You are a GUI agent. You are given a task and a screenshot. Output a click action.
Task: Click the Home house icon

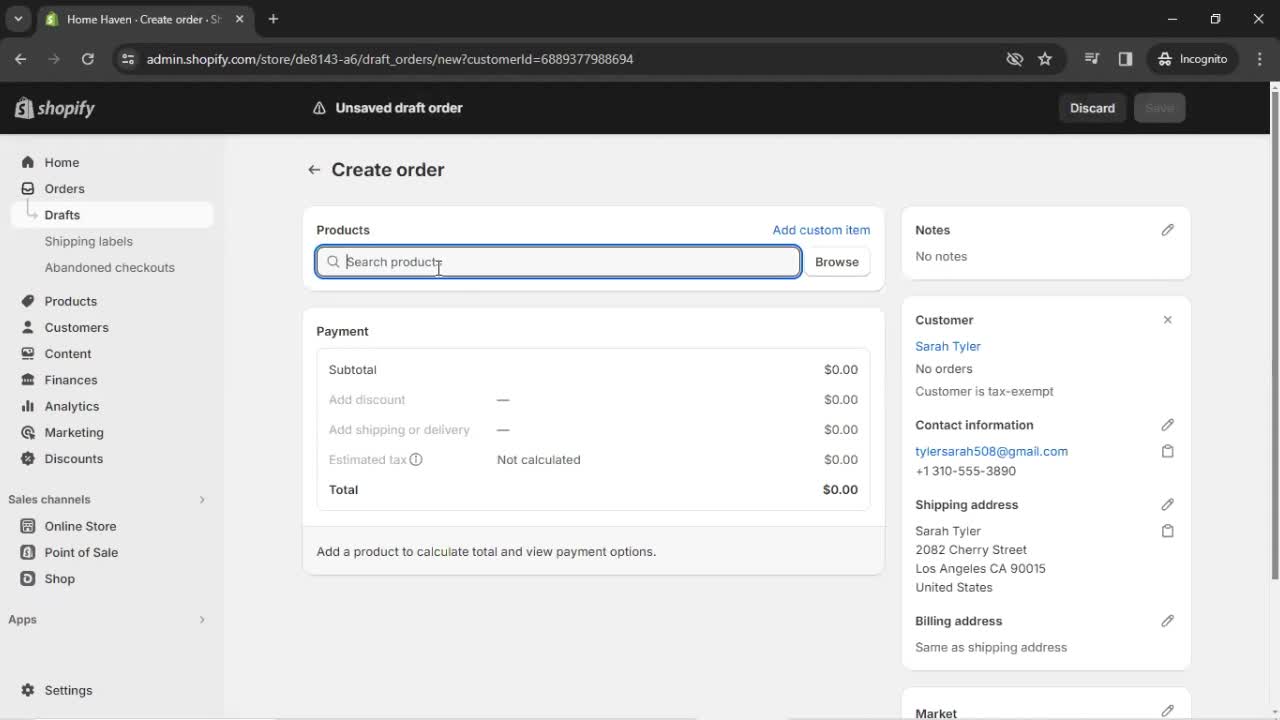click(27, 162)
